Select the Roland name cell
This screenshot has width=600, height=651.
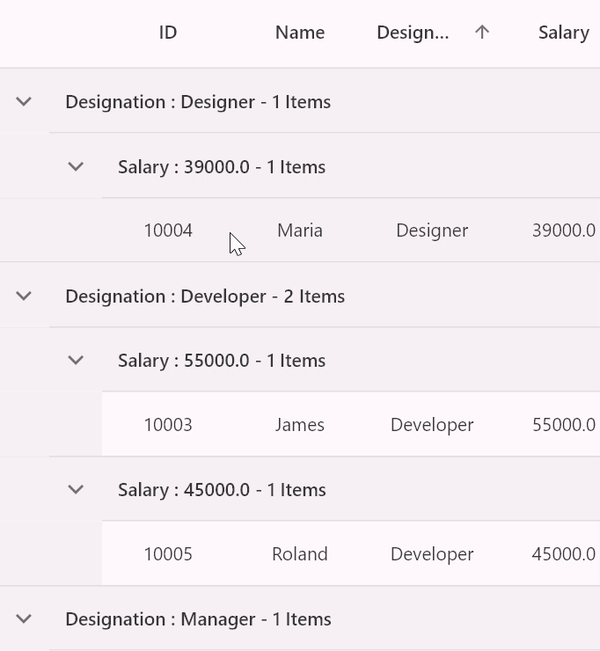300,553
